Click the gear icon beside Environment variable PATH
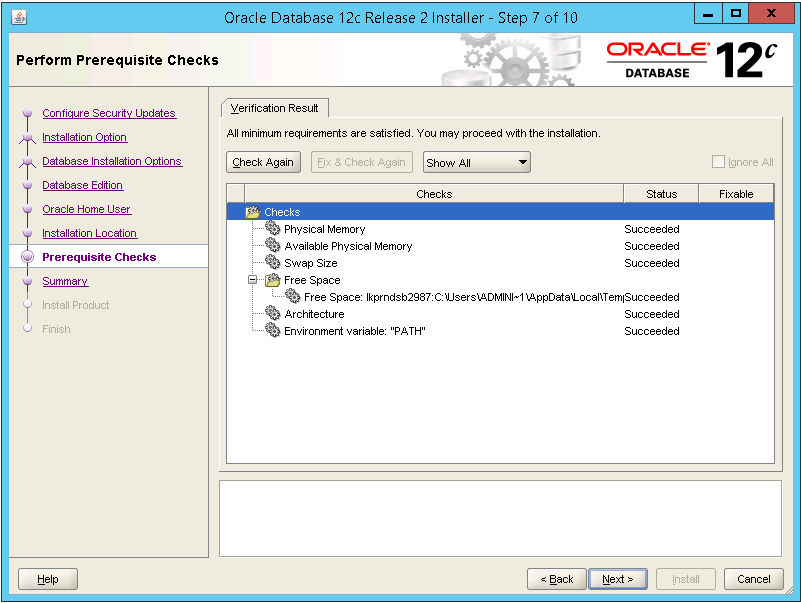This screenshot has height=603, width=801. coord(272,331)
